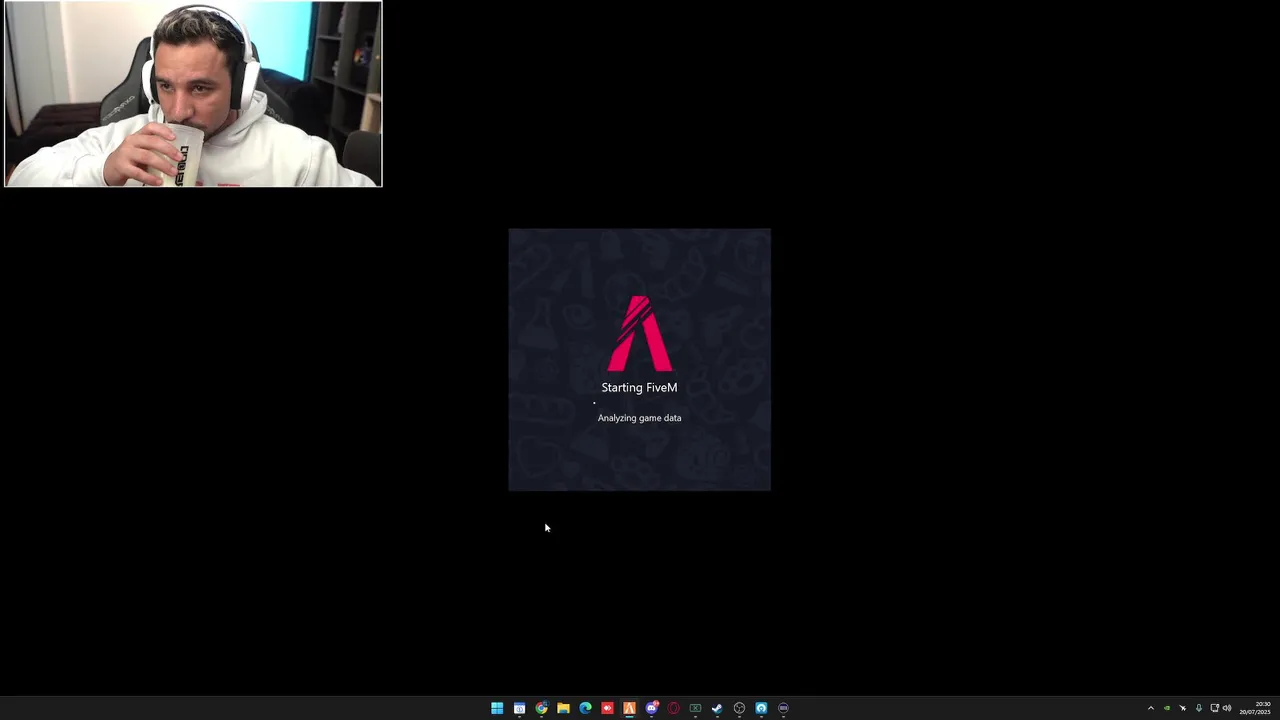This screenshot has height=720, width=1280.
Task: Open Google Chrome from the taskbar
Action: [x=541, y=708]
